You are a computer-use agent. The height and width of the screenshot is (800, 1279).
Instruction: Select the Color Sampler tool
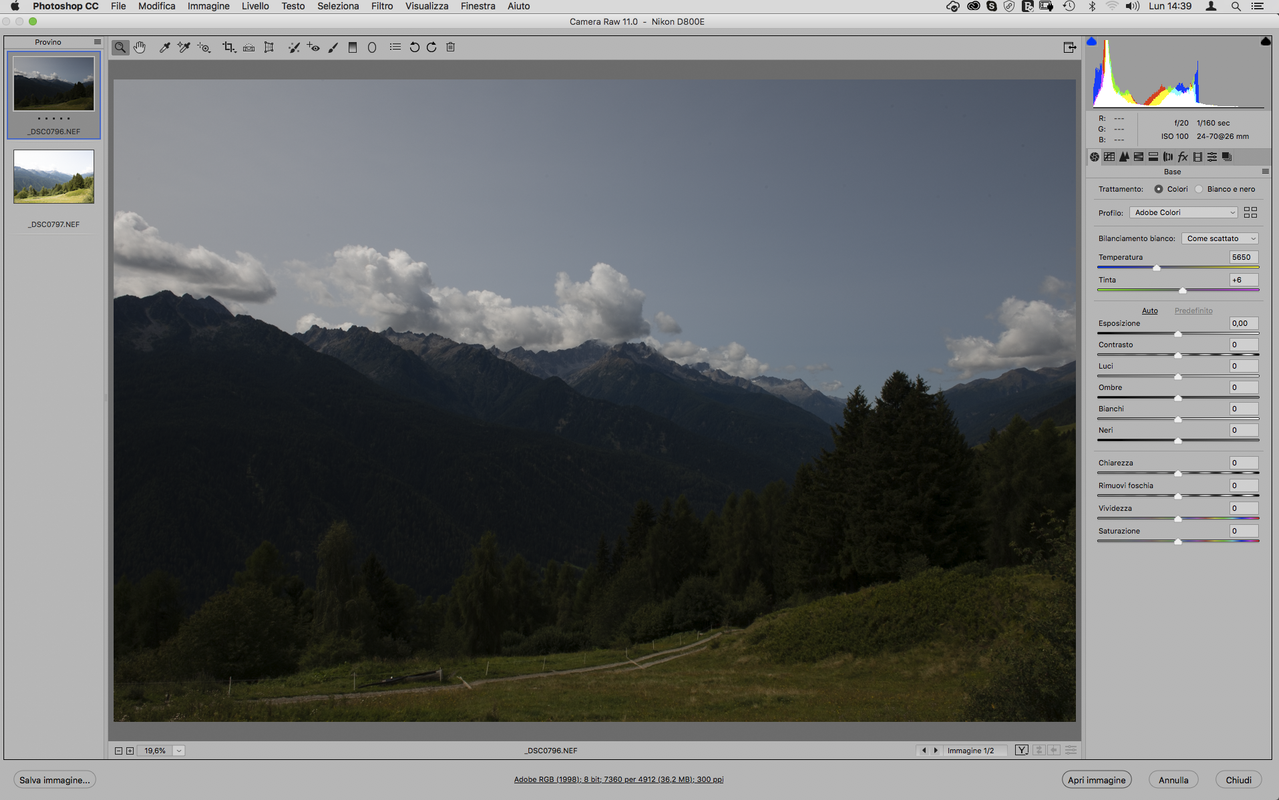click(184, 47)
